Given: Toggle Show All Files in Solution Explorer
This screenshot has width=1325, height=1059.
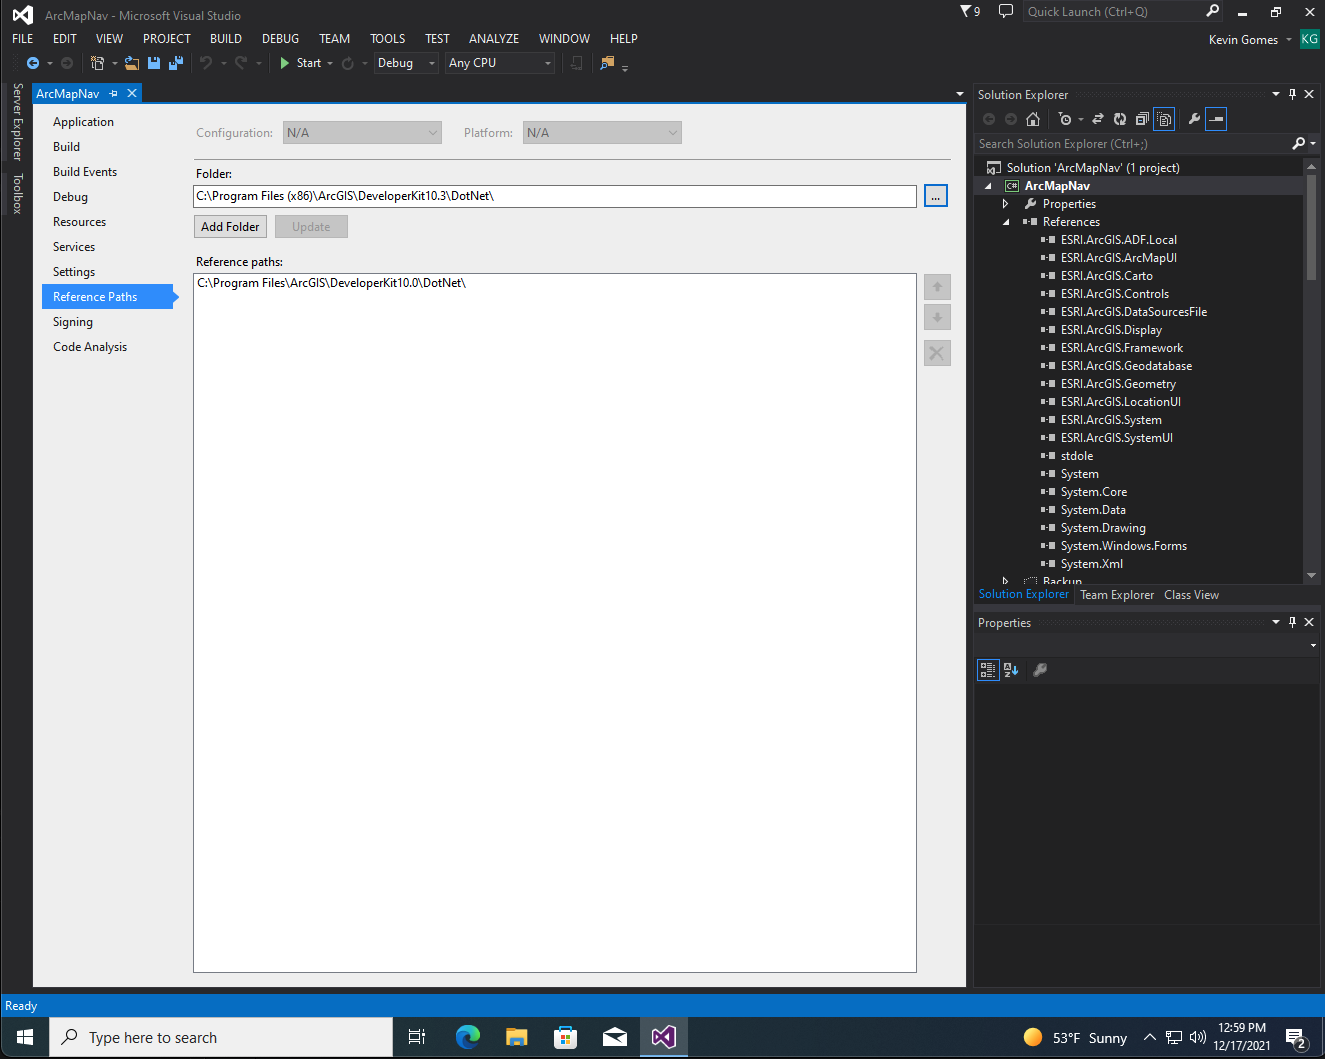Looking at the screenshot, I should (x=1164, y=119).
